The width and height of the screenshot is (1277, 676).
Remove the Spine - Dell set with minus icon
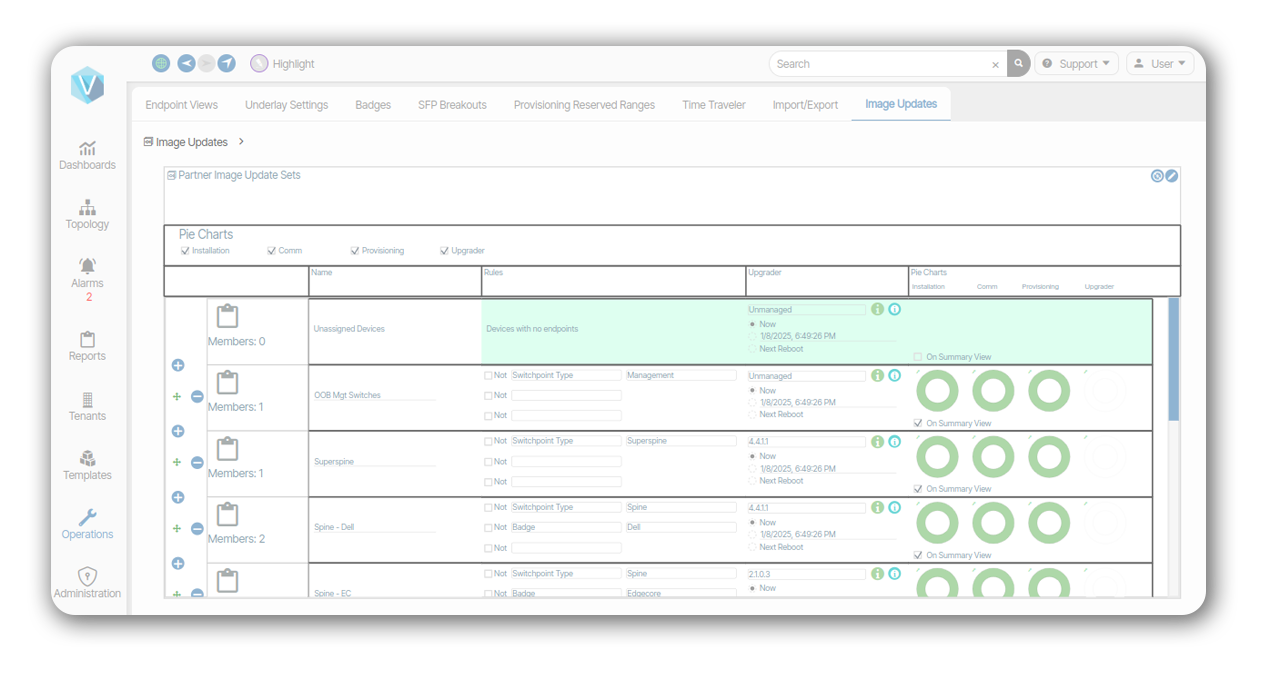[197, 529]
